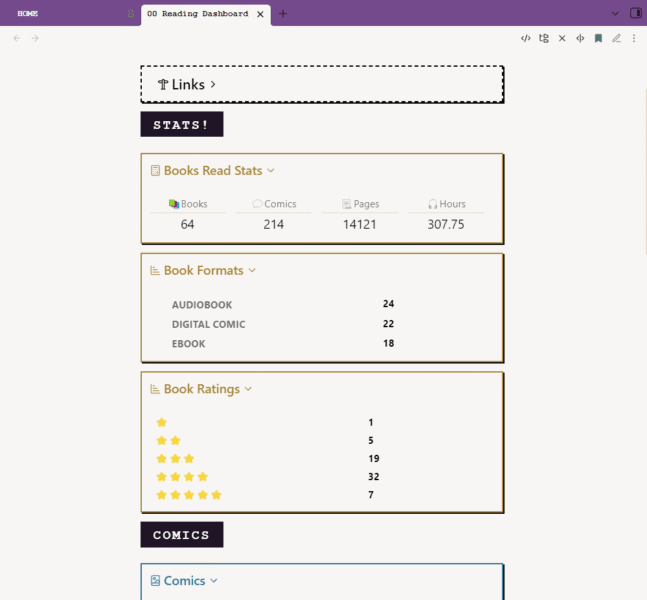Collapse the Comics callout

click(214, 581)
